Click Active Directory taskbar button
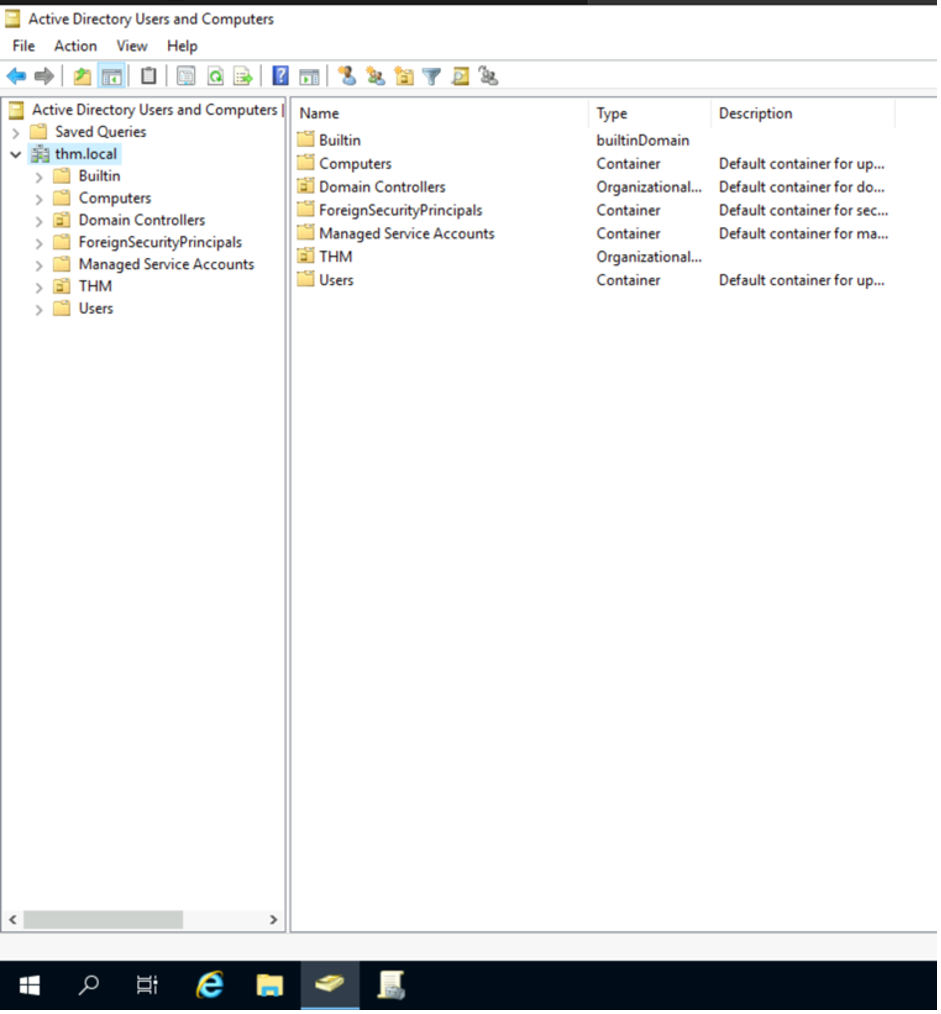Viewport: 941px width, 1014px height. tap(330, 986)
